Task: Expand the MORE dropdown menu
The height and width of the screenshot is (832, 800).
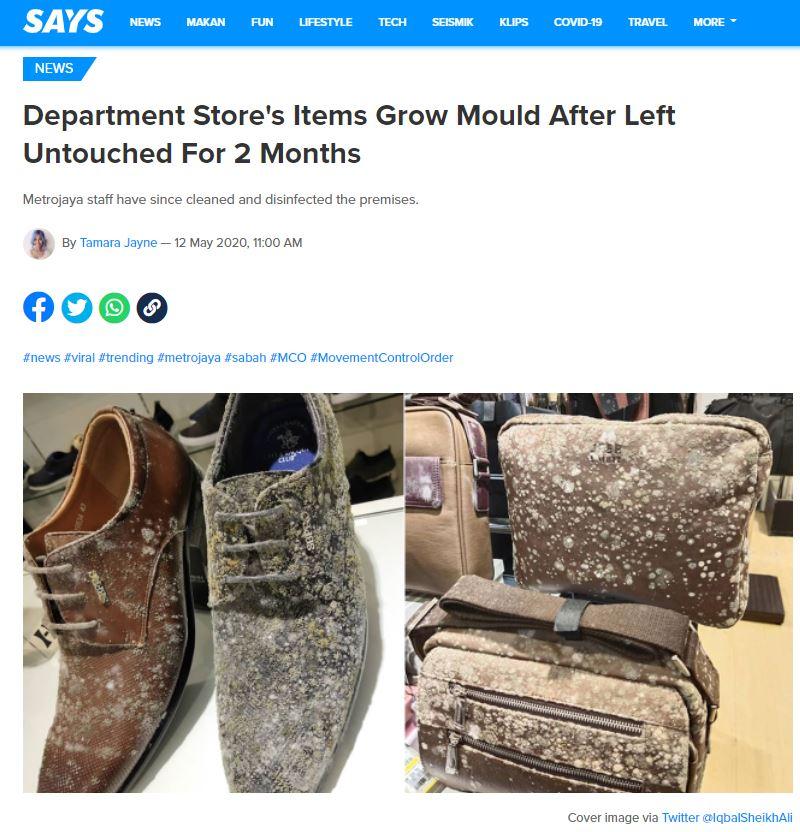Action: click(715, 22)
